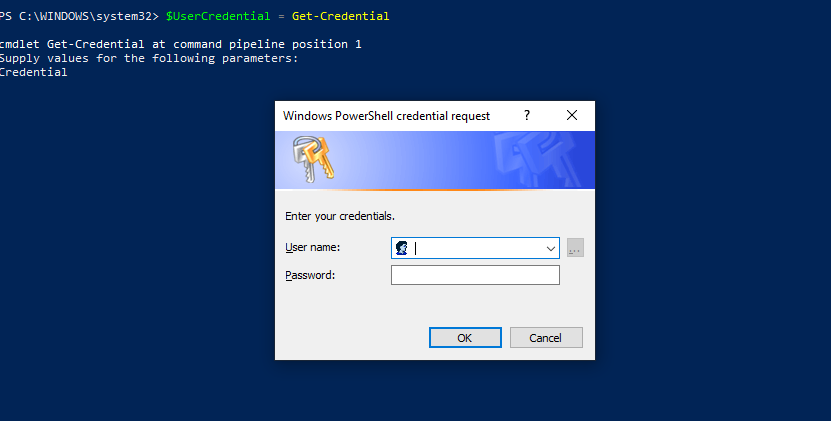831x421 pixels.
Task: Dismiss dialog with the Cancel button
Action: [546, 338]
